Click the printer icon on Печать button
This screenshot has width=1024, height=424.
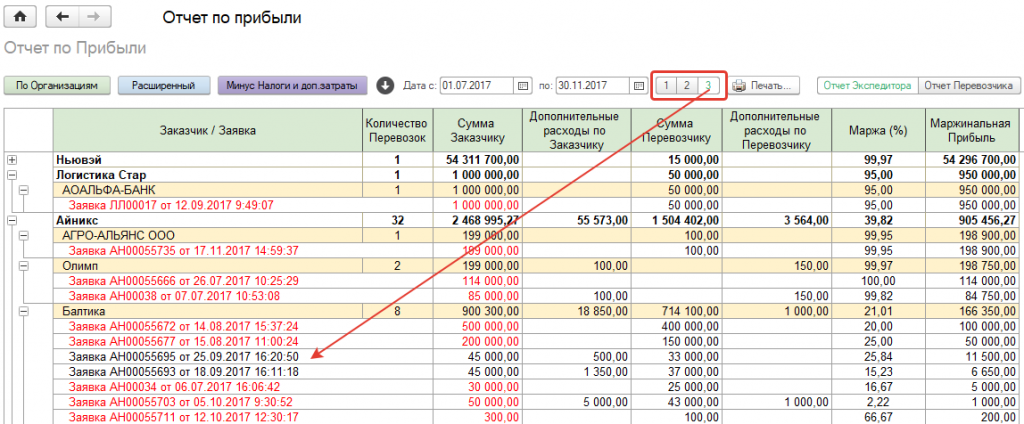739,86
